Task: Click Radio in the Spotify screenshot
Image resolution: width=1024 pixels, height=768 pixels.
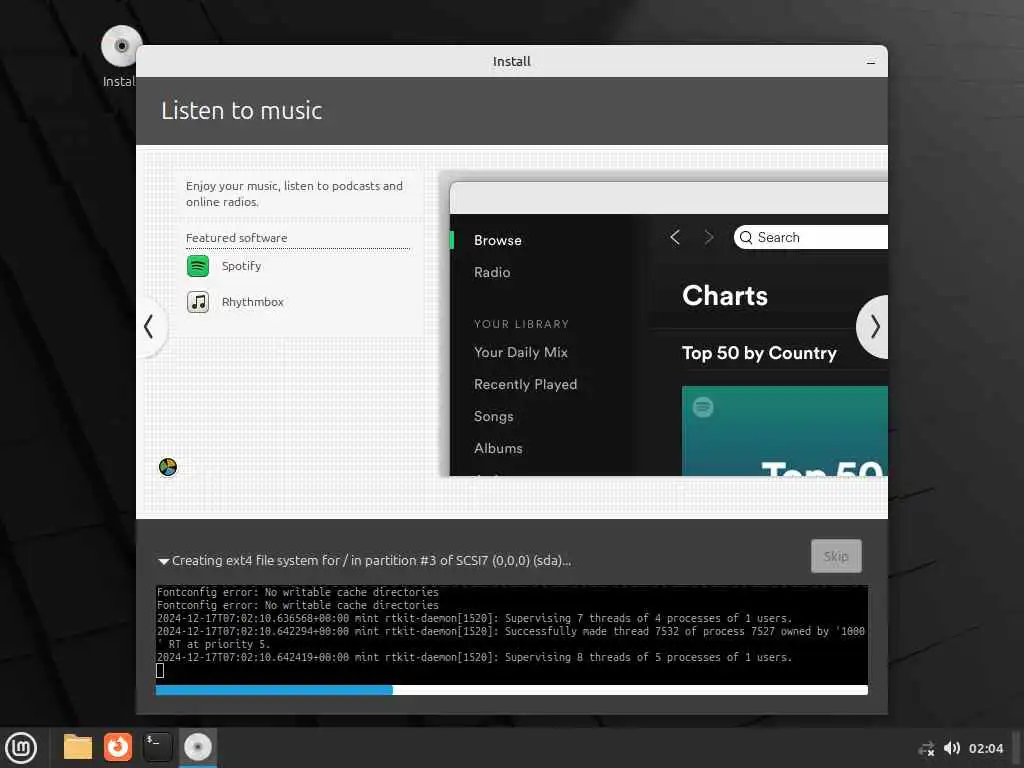Action: coord(492,272)
